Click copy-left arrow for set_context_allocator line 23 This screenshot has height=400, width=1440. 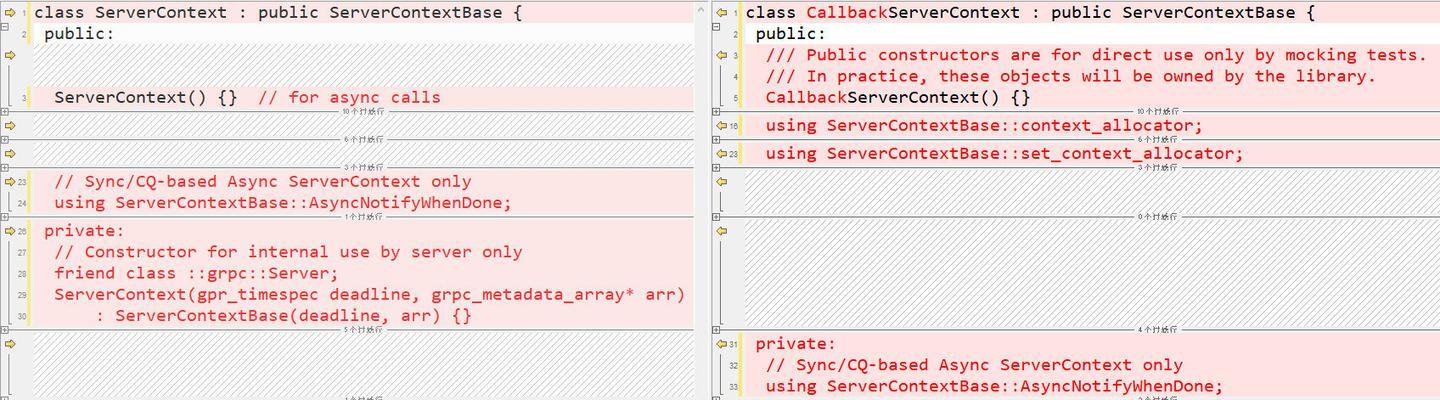click(722, 154)
